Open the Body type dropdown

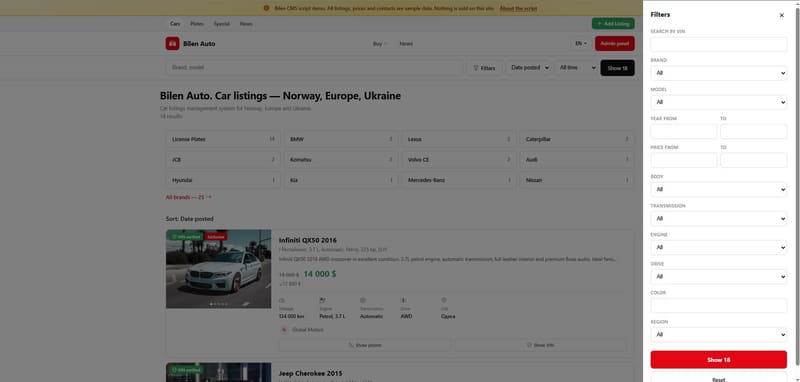pos(718,189)
